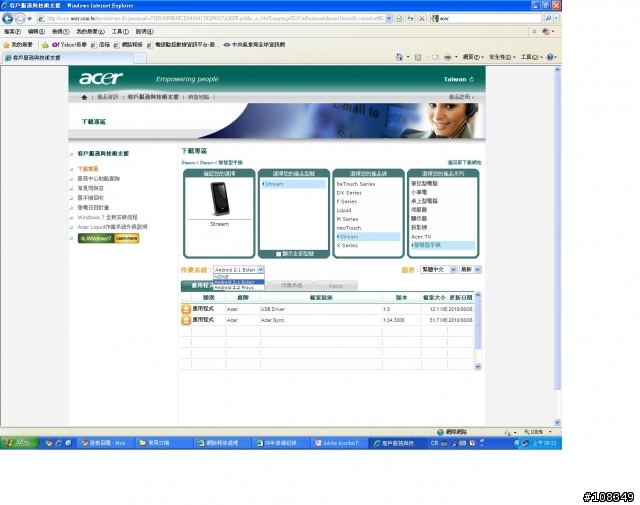The width and height of the screenshot is (640, 505).
Task: Click the Help question mark icon
Action: click(550, 57)
